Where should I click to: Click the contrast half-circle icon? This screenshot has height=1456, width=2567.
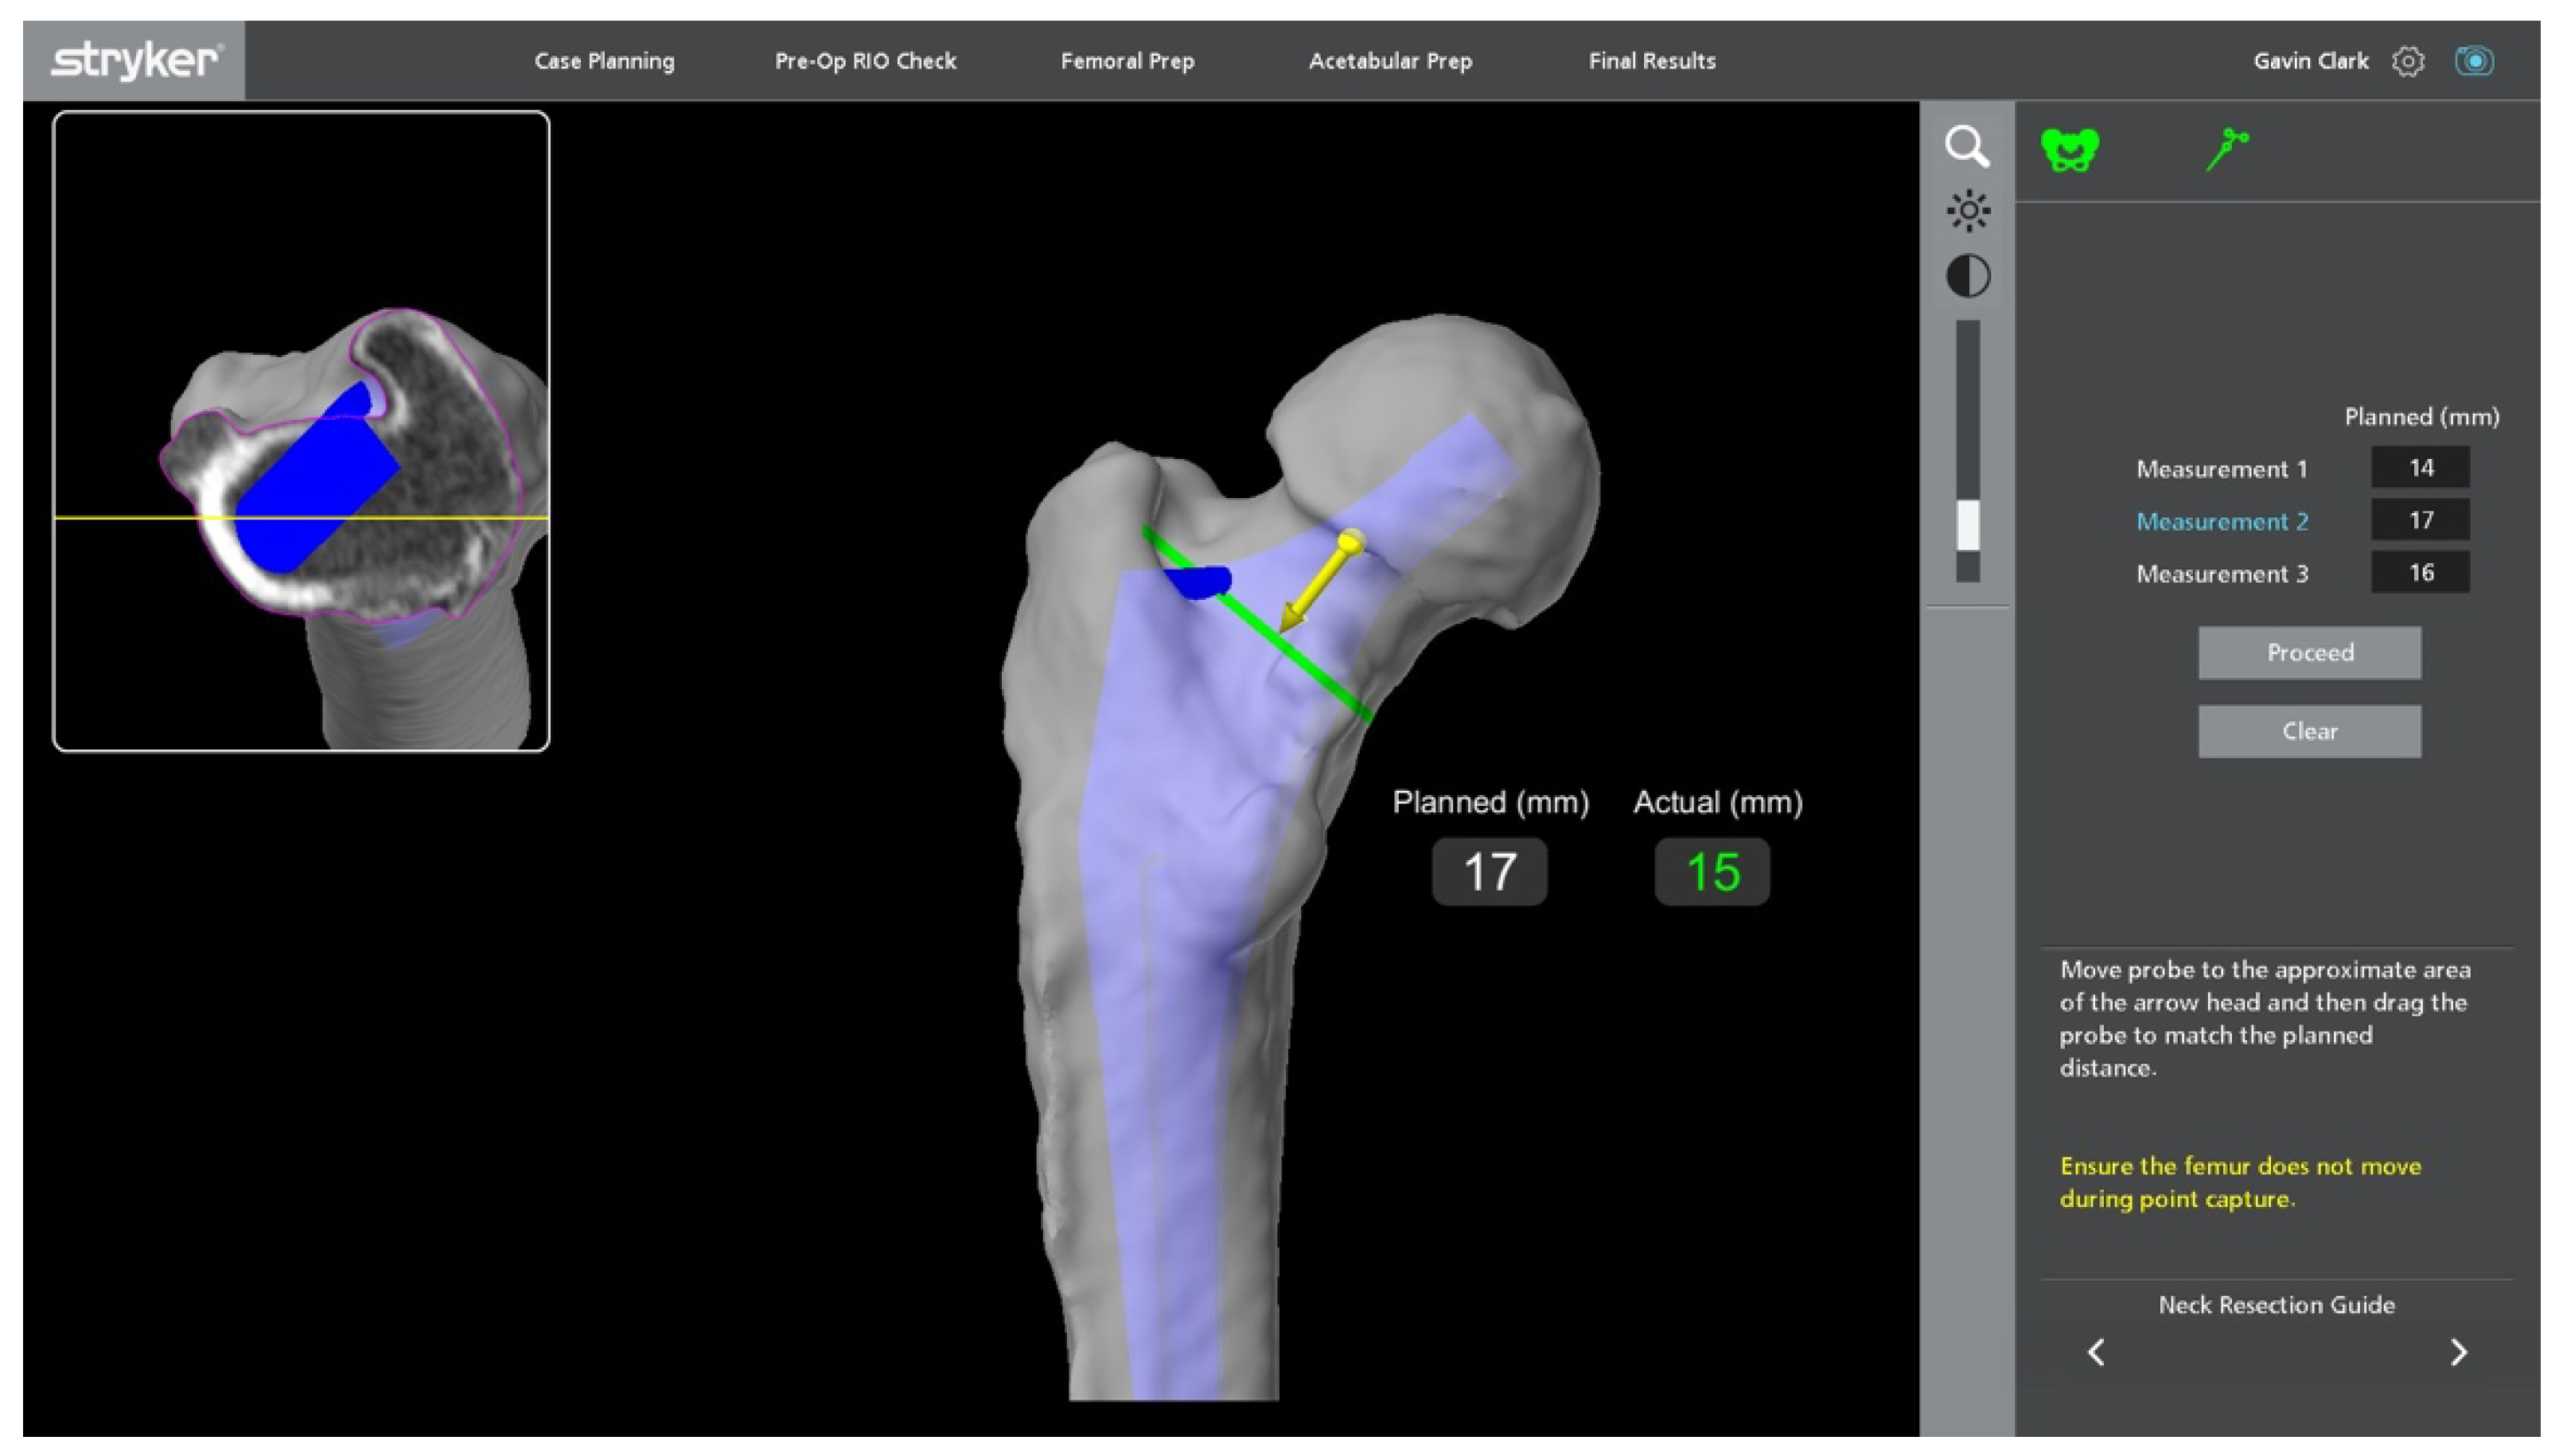1967,276
